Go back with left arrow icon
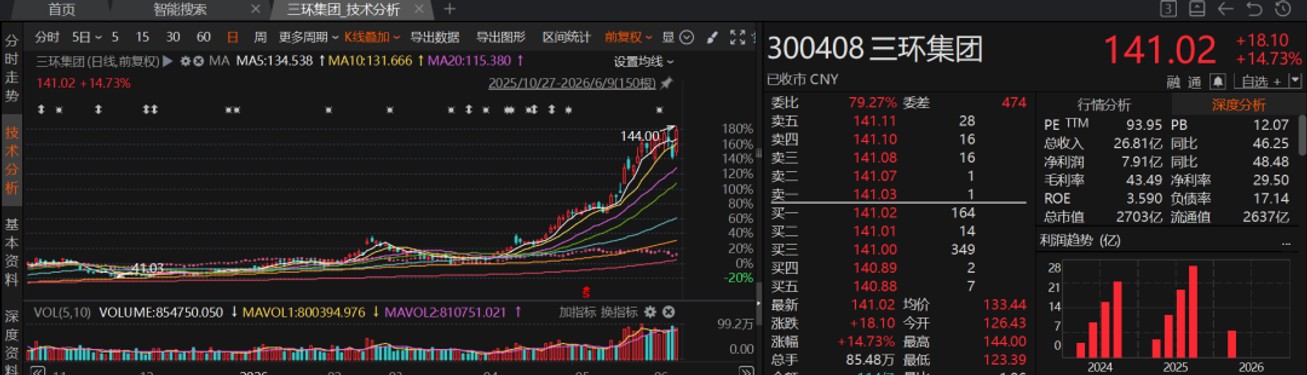This screenshot has width=1307, height=375. tap(1226, 9)
